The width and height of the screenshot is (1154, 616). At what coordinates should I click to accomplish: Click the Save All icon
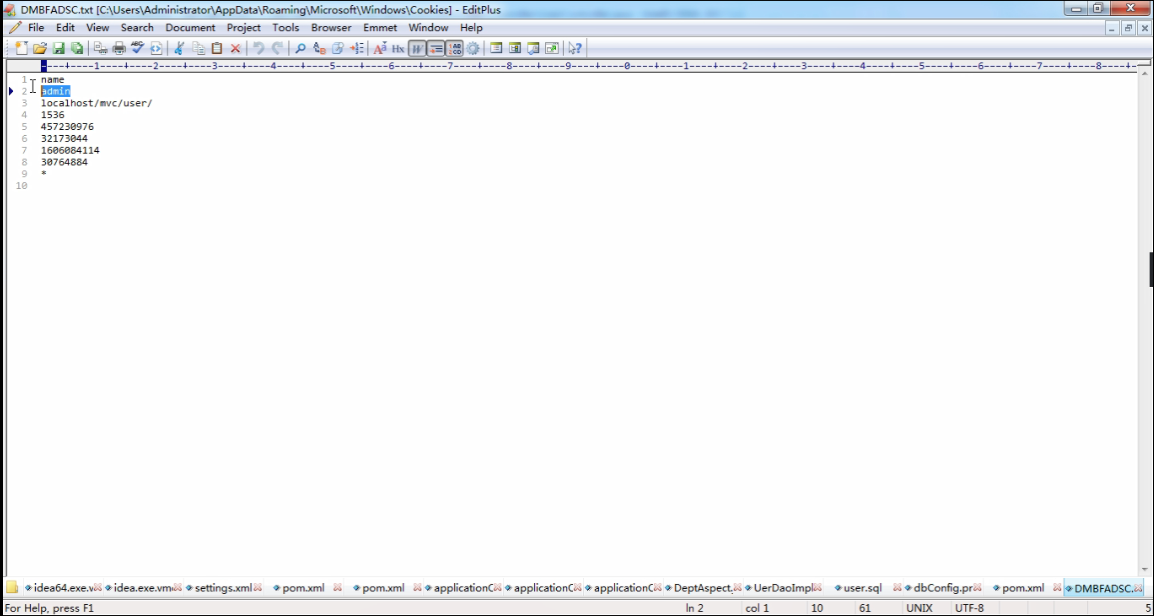pos(77,49)
